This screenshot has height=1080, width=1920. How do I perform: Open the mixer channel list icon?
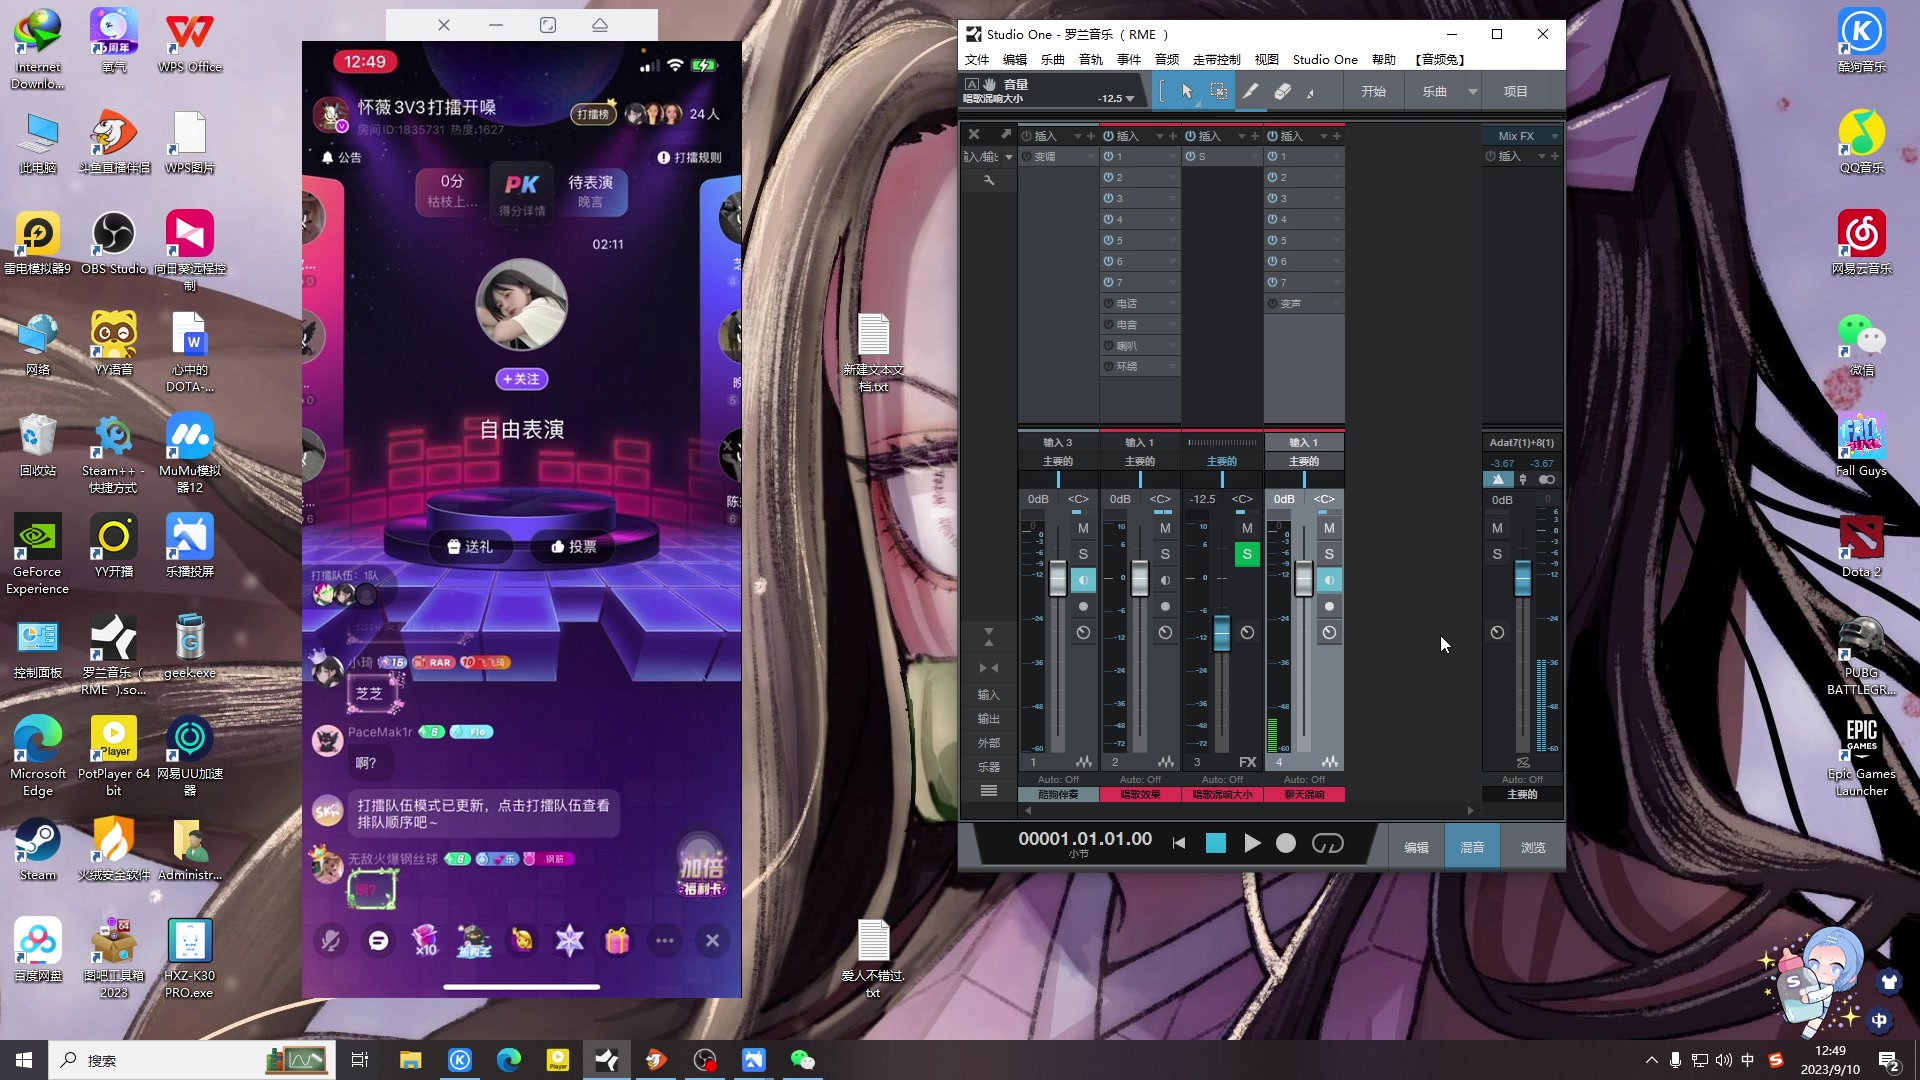coord(989,790)
